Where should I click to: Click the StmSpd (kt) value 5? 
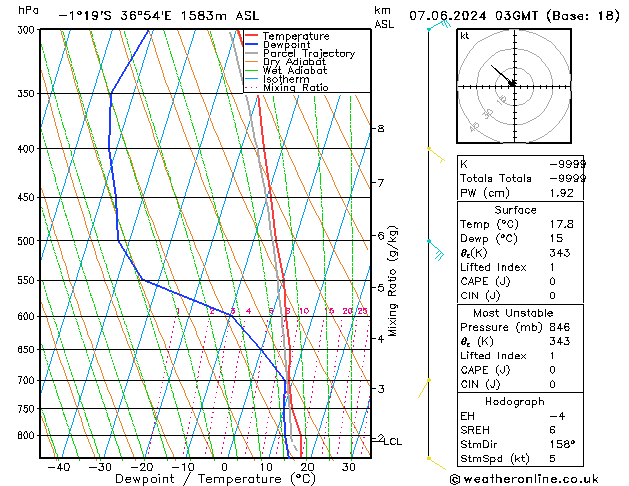point(552,459)
